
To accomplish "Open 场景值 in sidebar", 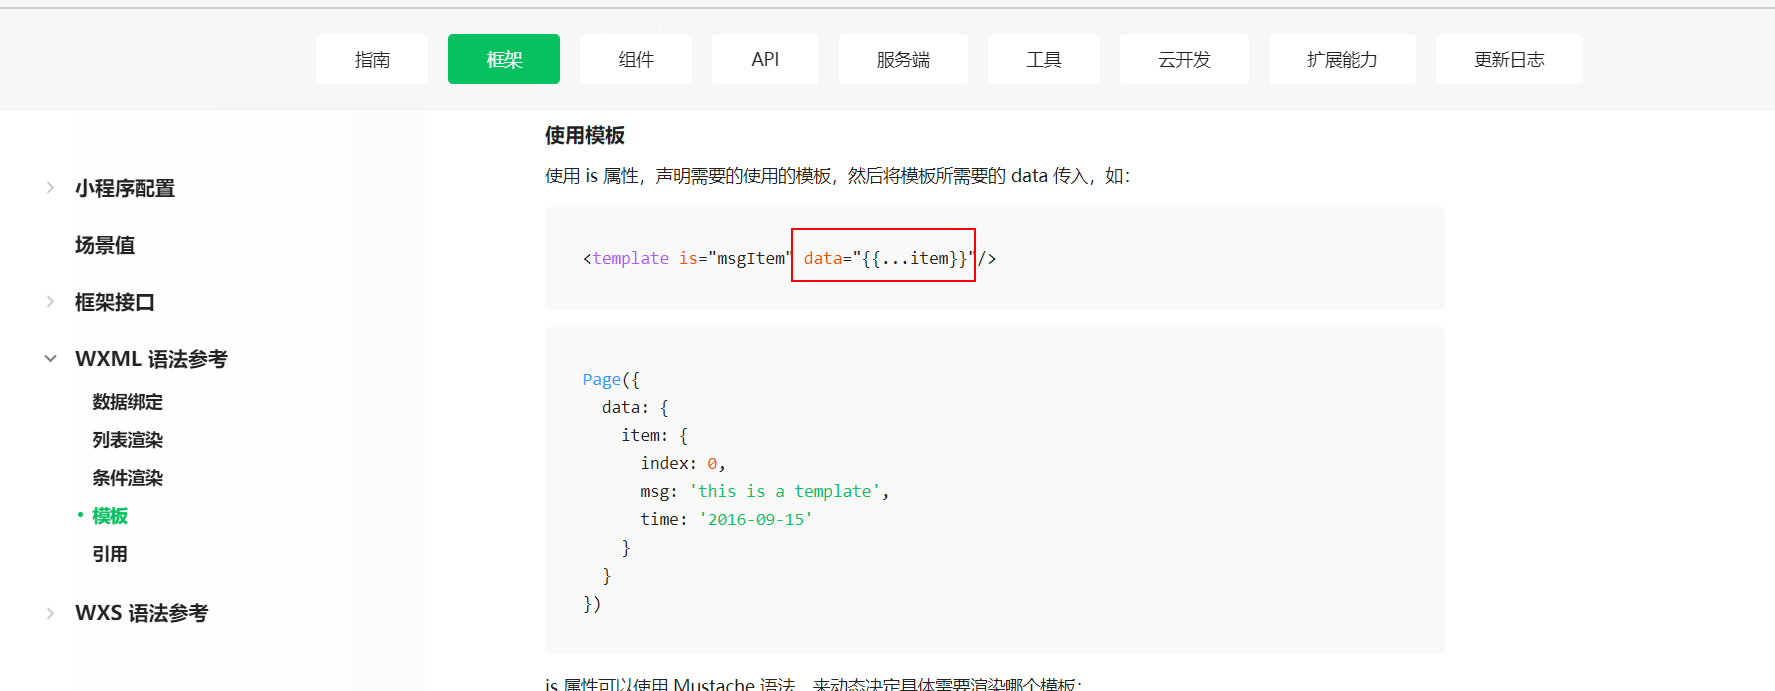I will [105, 245].
